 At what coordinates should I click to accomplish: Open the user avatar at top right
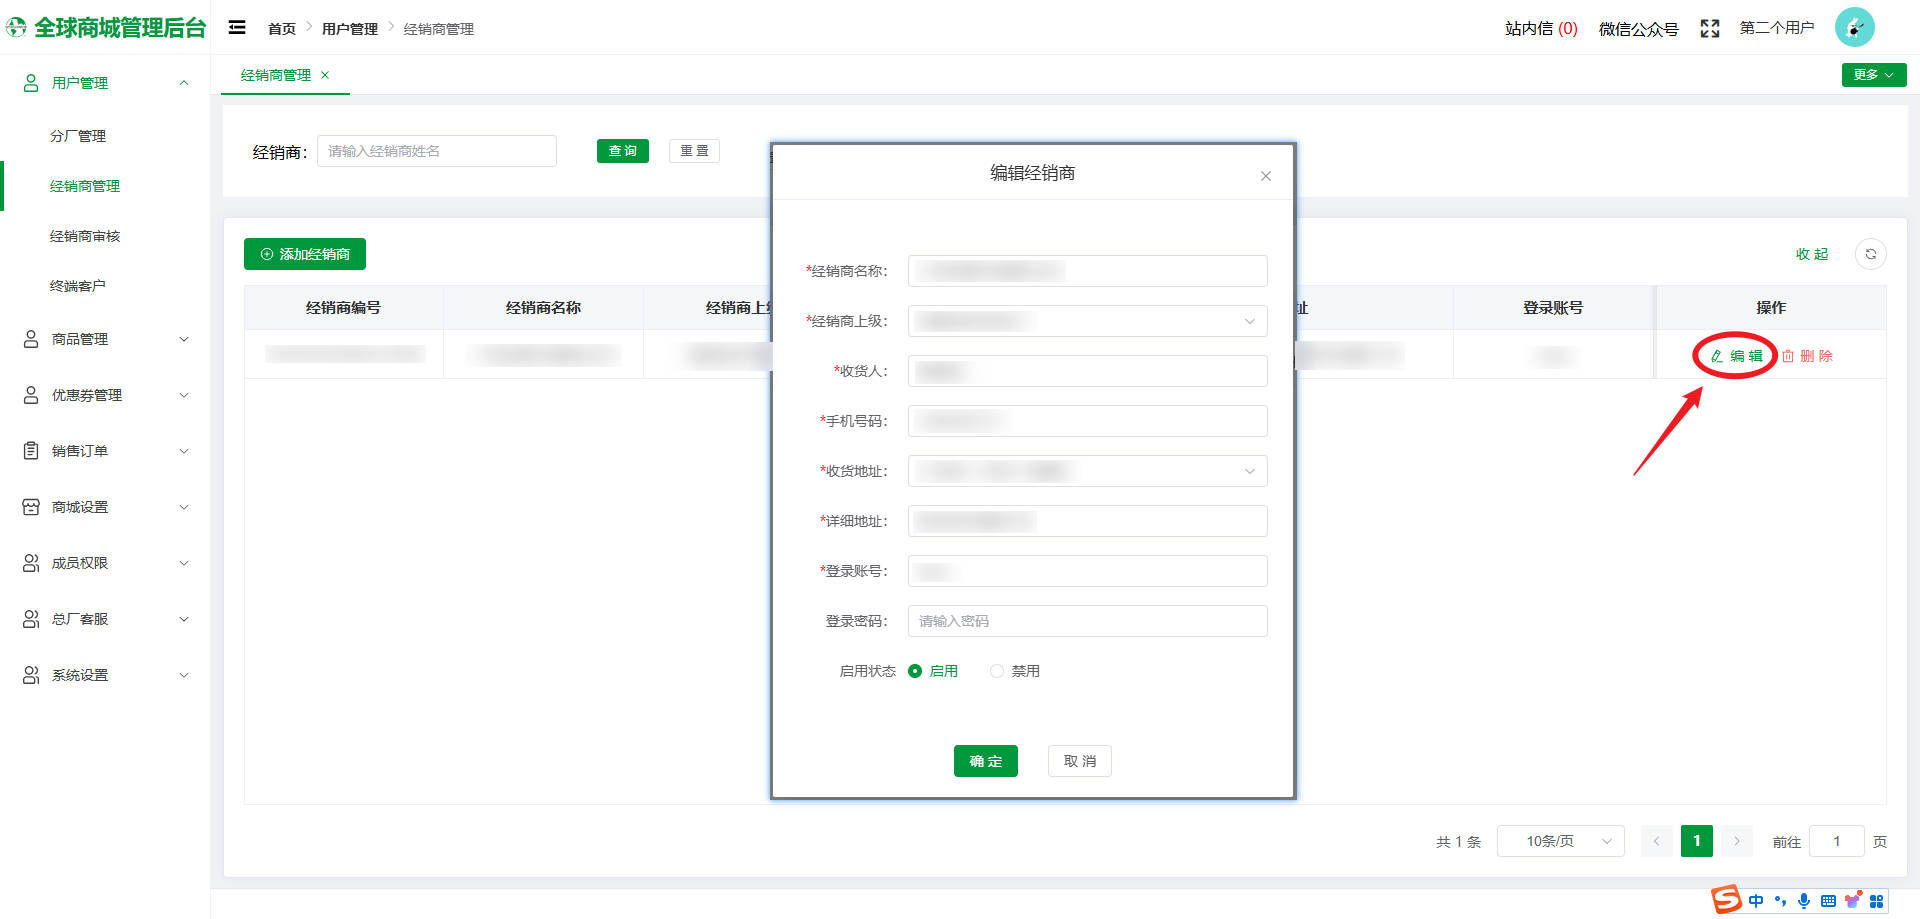click(1855, 27)
